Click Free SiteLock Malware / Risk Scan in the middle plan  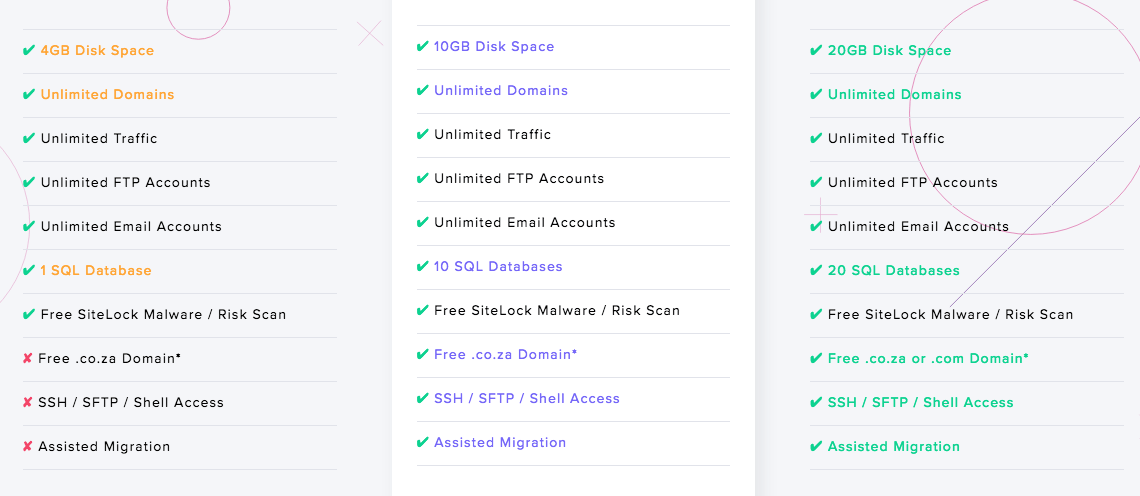coord(557,311)
